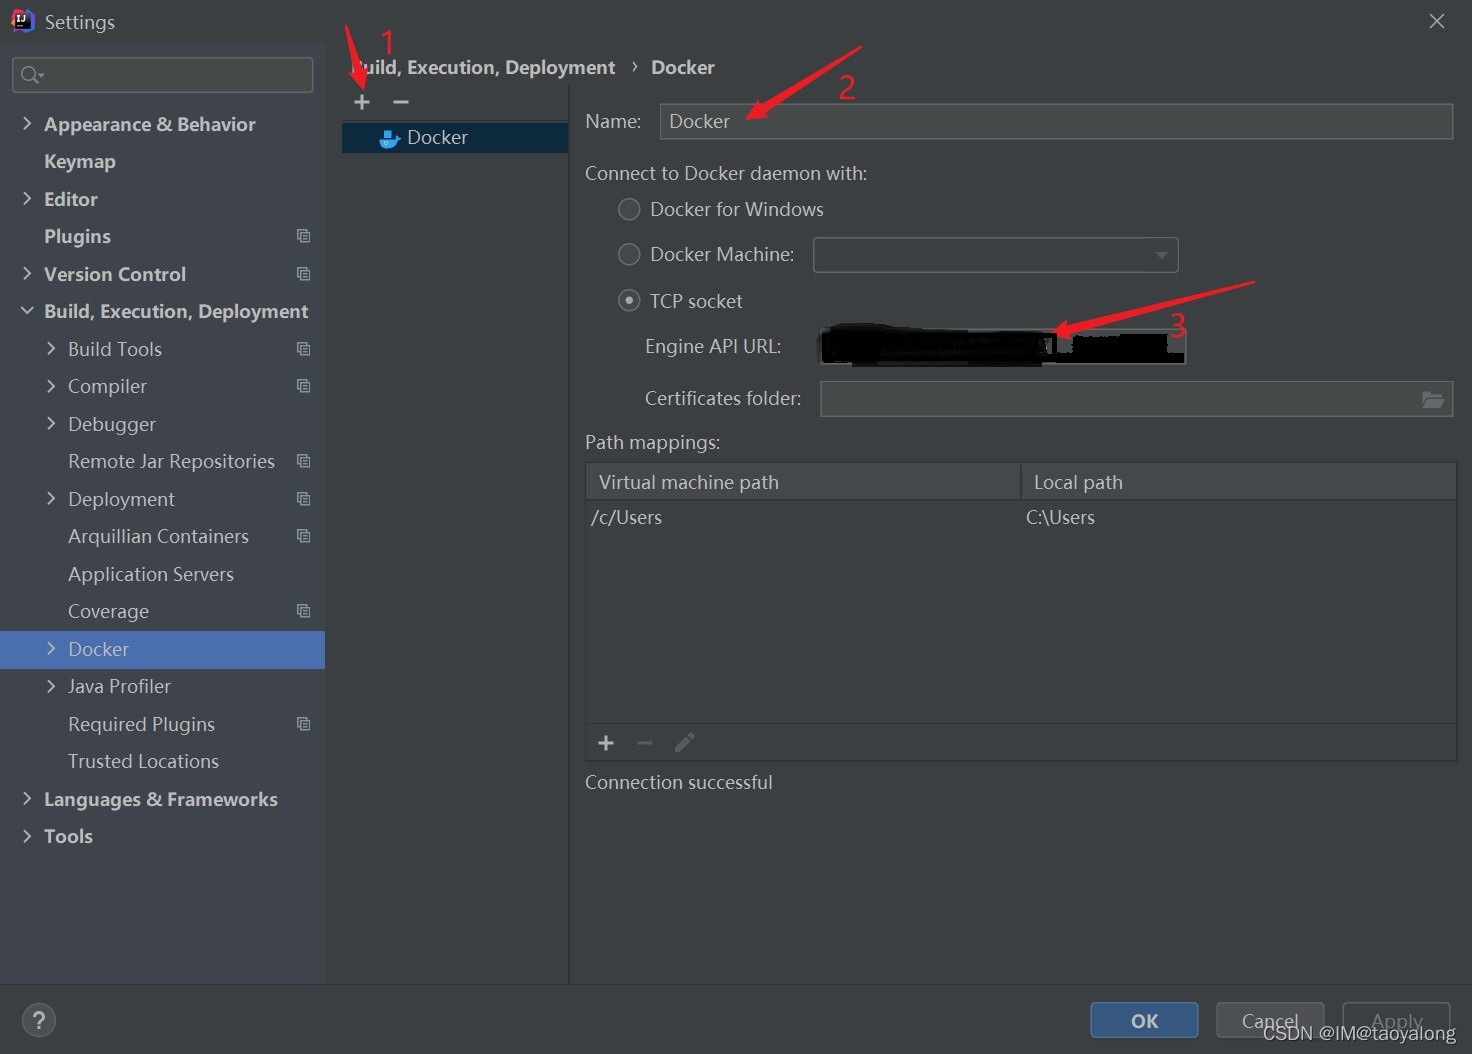This screenshot has height=1054, width=1472.
Task: Expand the selected Docker tree node
Action: coord(51,649)
